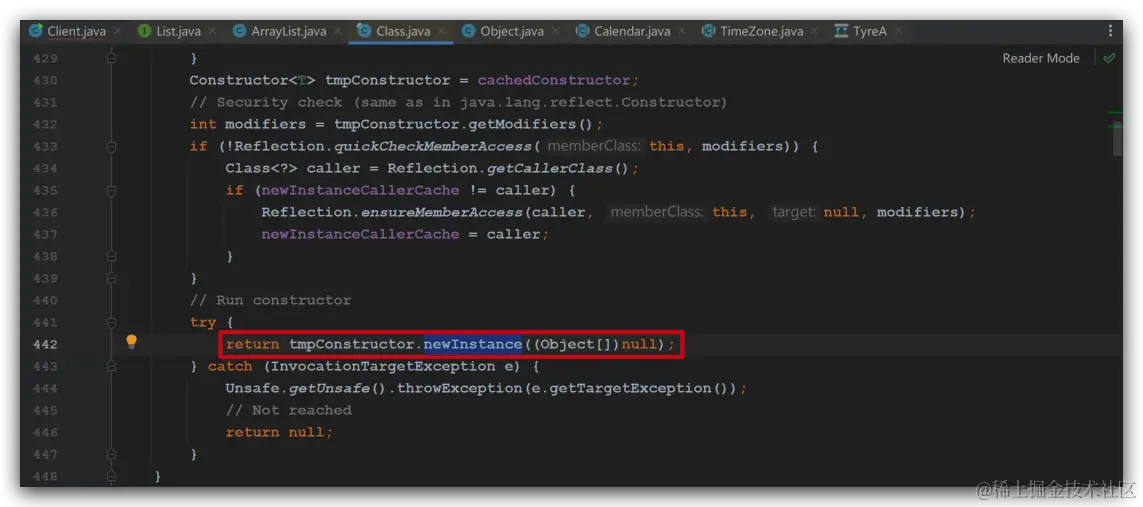The width and height of the screenshot is (1143, 507).
Task: Close the TimeZone.java tab
Action: (815, 31)
